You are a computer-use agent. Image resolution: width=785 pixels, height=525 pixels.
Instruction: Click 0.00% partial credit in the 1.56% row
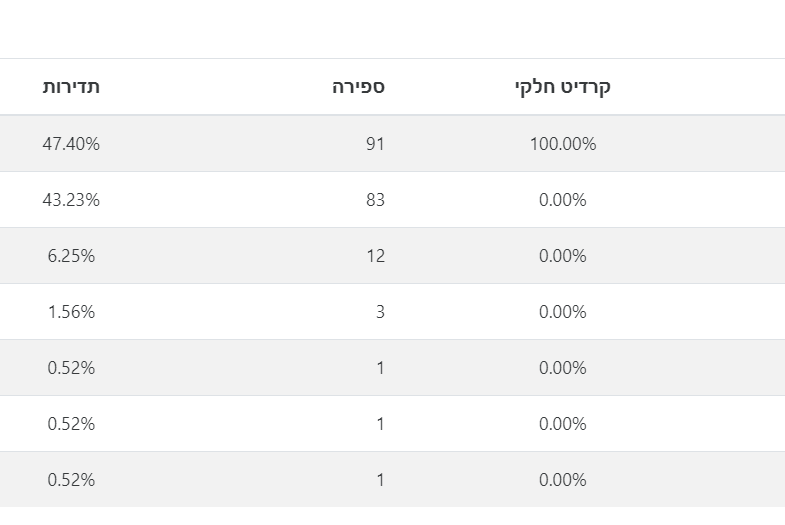(x=562, y=312)
